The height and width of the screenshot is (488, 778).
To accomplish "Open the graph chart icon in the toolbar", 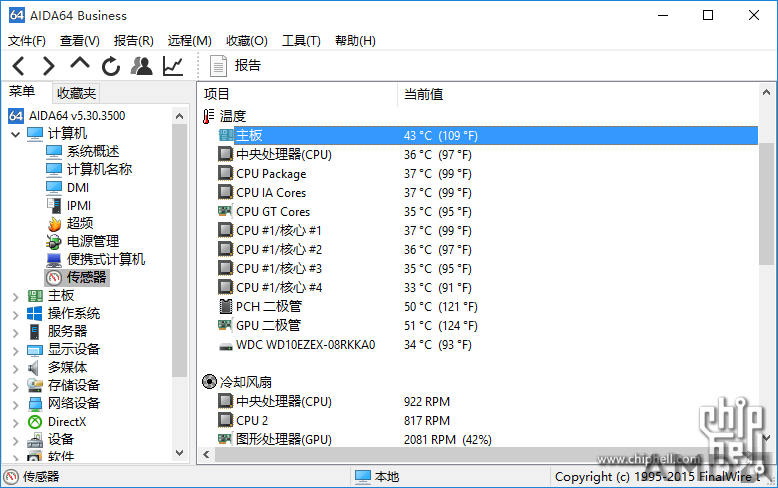I will 173,66.
